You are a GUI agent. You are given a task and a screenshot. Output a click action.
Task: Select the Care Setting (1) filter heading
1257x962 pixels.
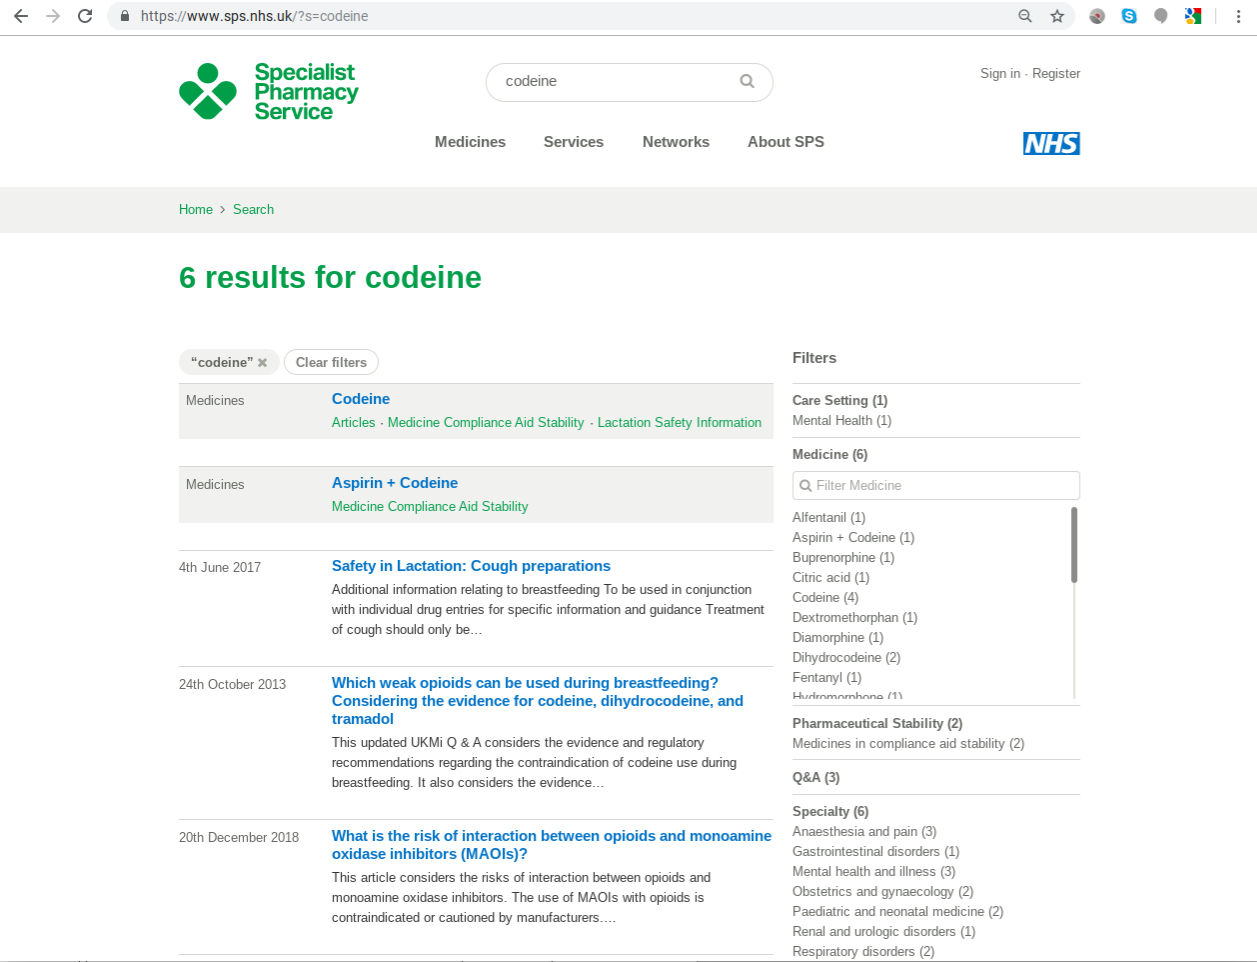tap(839, 400)
